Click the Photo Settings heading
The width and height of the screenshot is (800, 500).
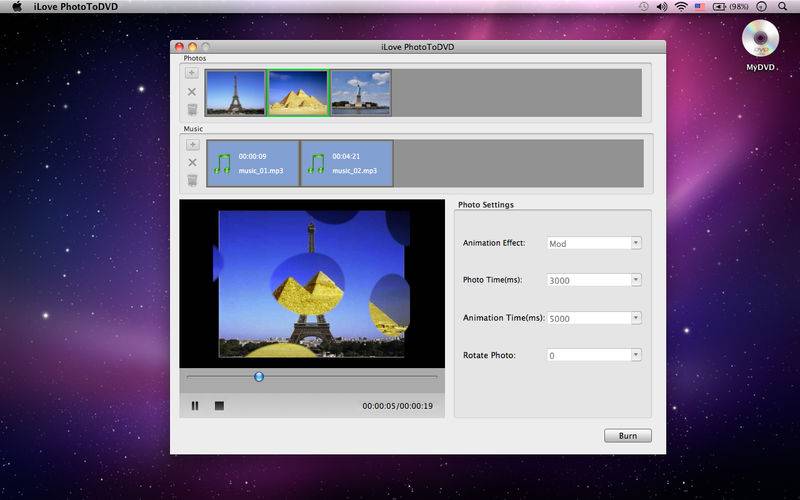click(486, 205)
